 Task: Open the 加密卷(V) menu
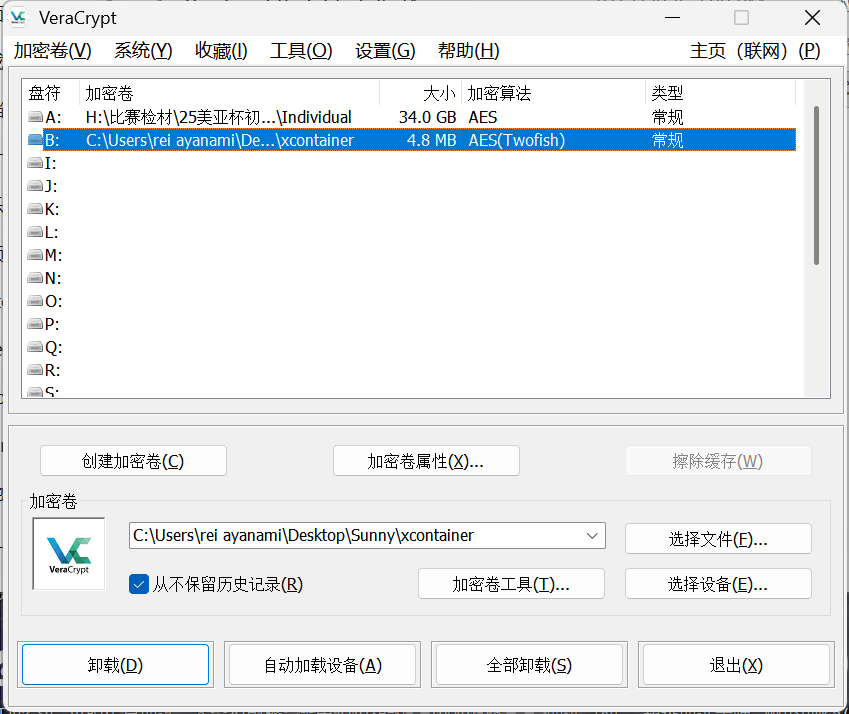click(53, 51)
